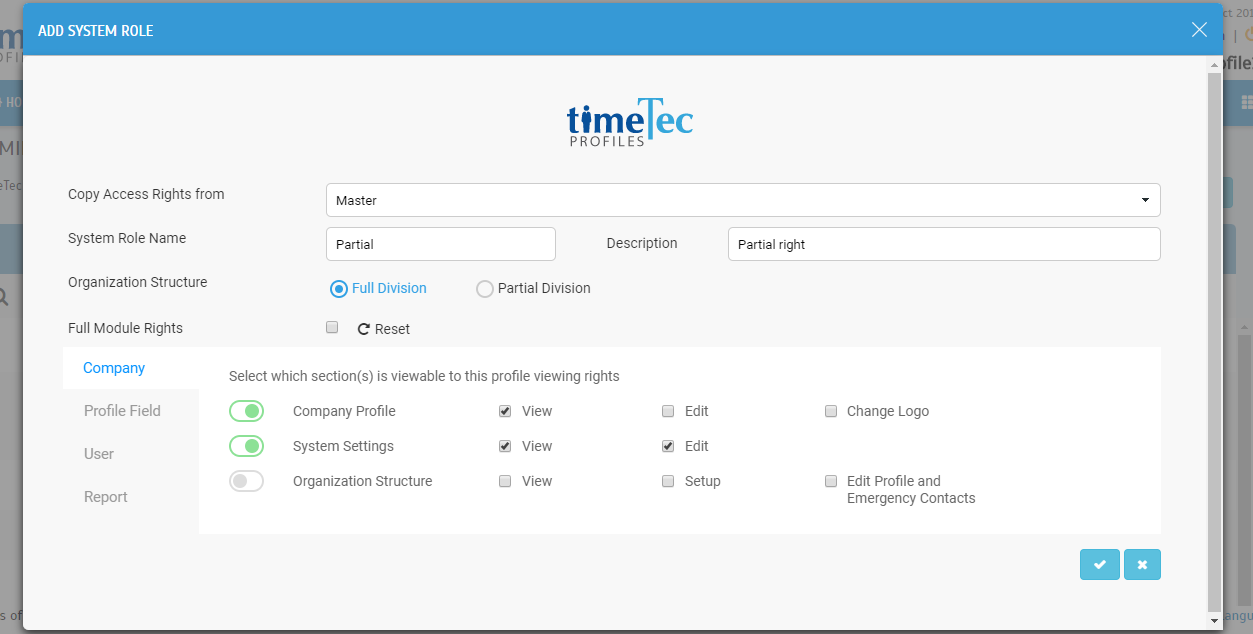Screen dimensions: 1253x634
Task: Switch to the Company tab
Action: pos(114,368)
